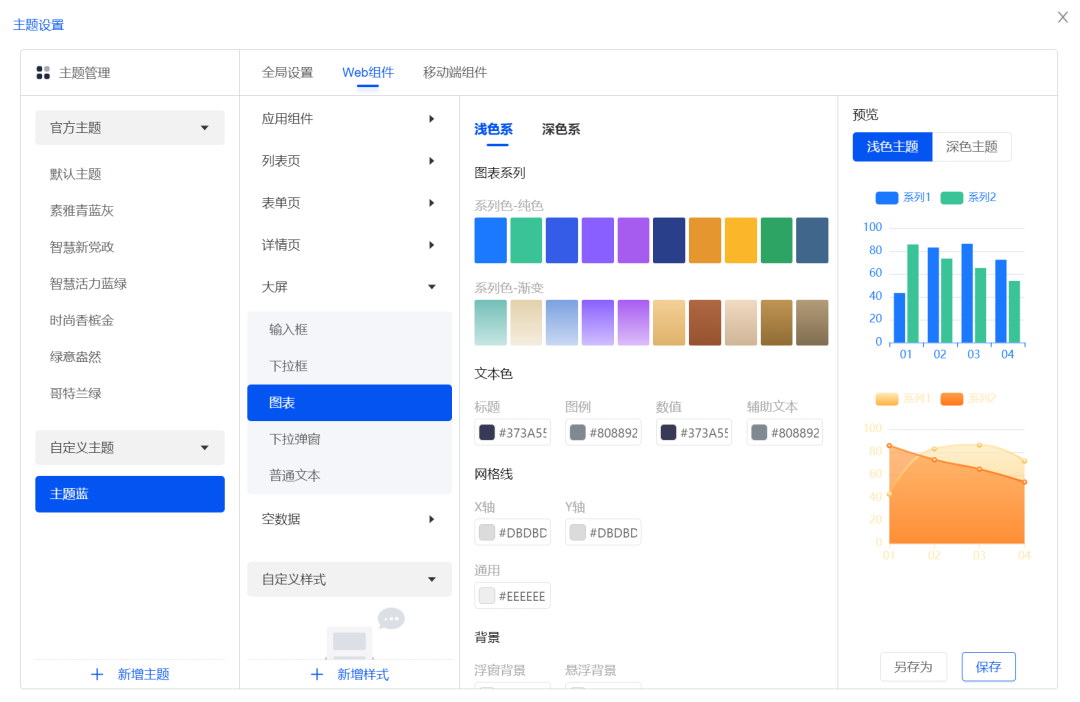Image resolution: width=1080 pixels, height=702 pixels.
Task: Pick the first blue solid series color
Action: (490, 240)
